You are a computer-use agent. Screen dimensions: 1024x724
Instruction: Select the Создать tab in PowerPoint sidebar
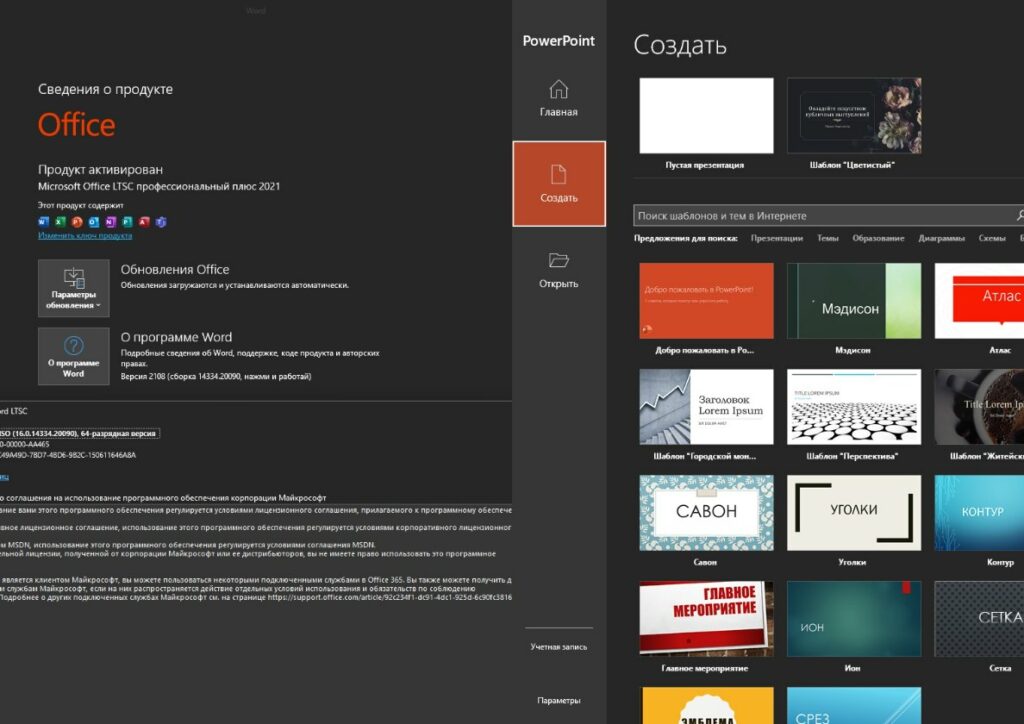pyautogui.click(x=559, y=183)
